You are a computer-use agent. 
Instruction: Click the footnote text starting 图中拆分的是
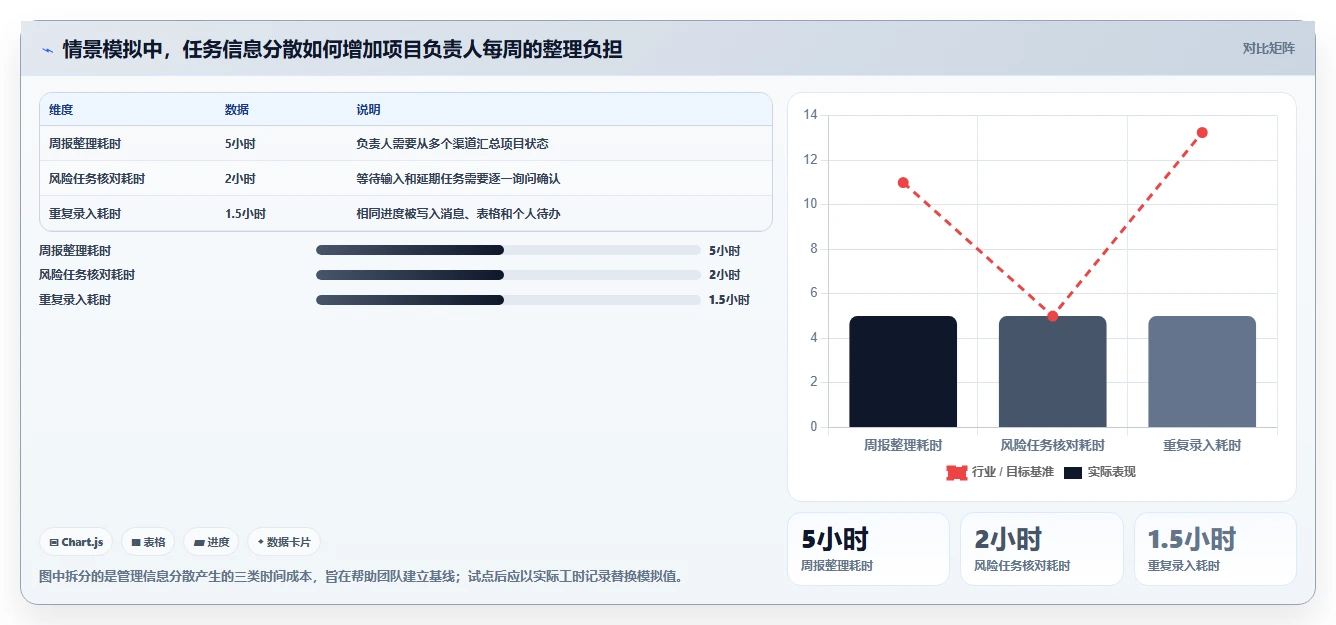(x=360, y=576)
